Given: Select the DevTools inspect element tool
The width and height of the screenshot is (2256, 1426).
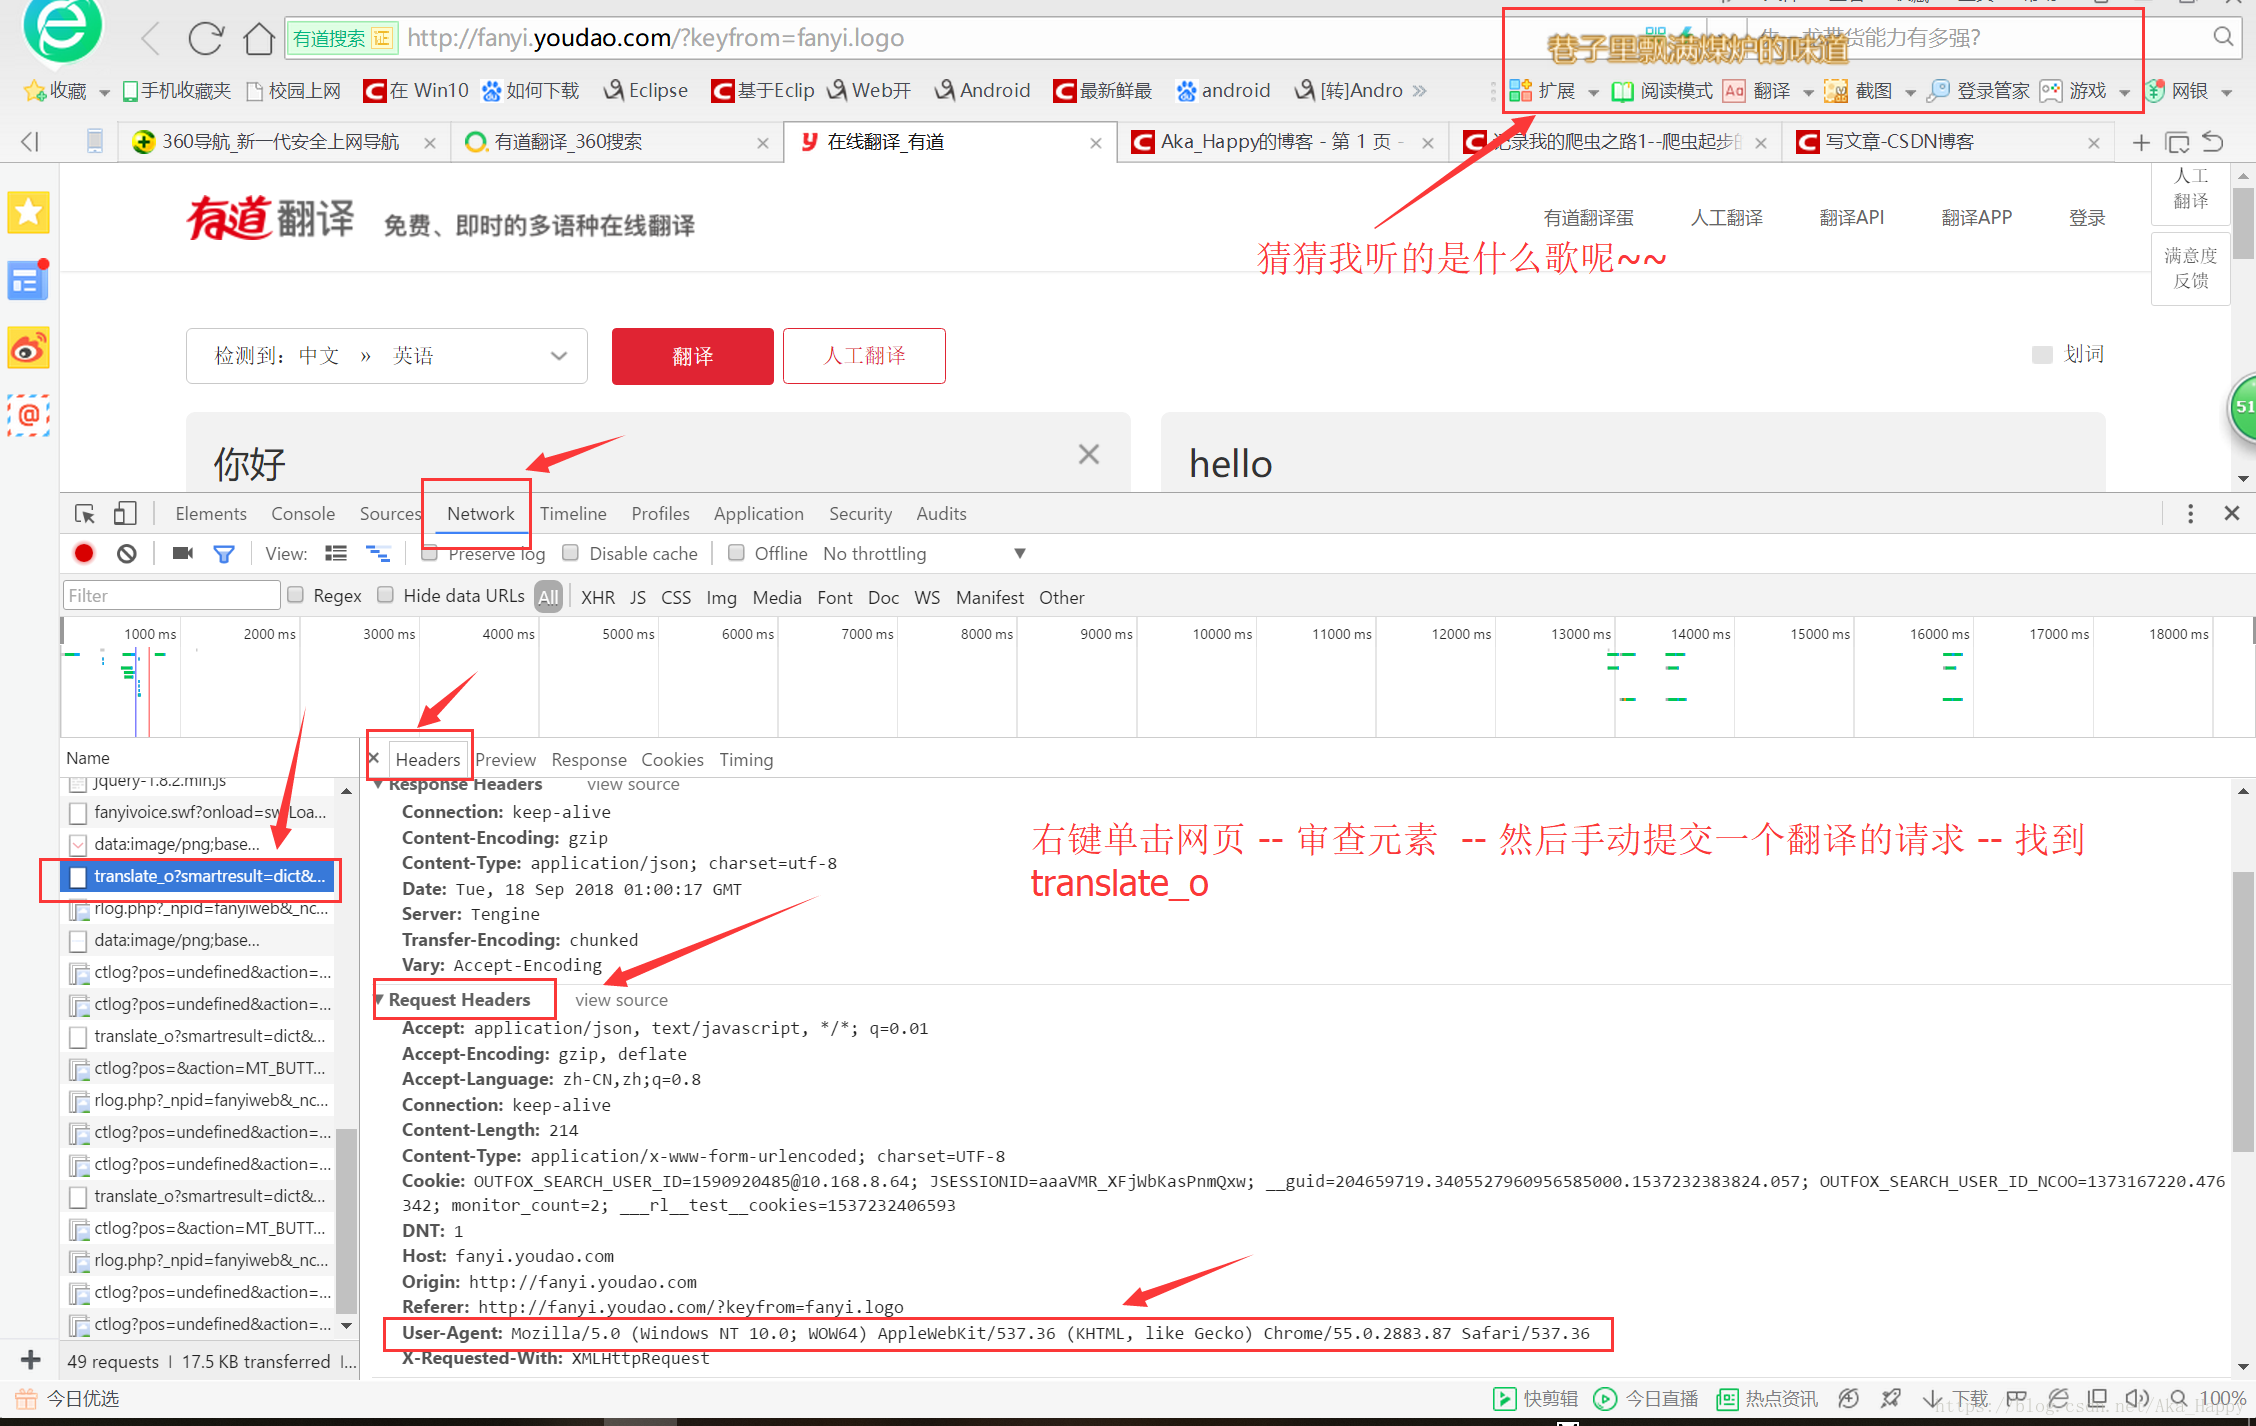Looking at the screenshot, I should point(85,513).
